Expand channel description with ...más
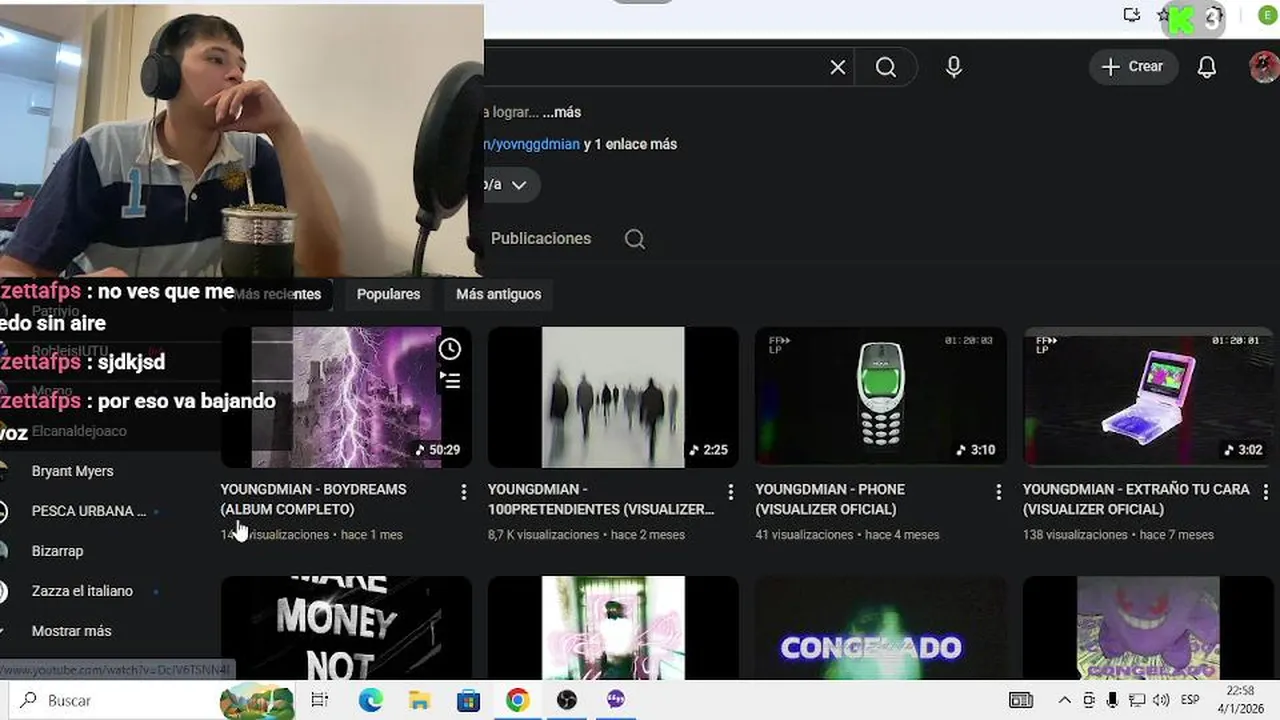Viewport: 1280px width, 720px height. click(x=562, y=112)
